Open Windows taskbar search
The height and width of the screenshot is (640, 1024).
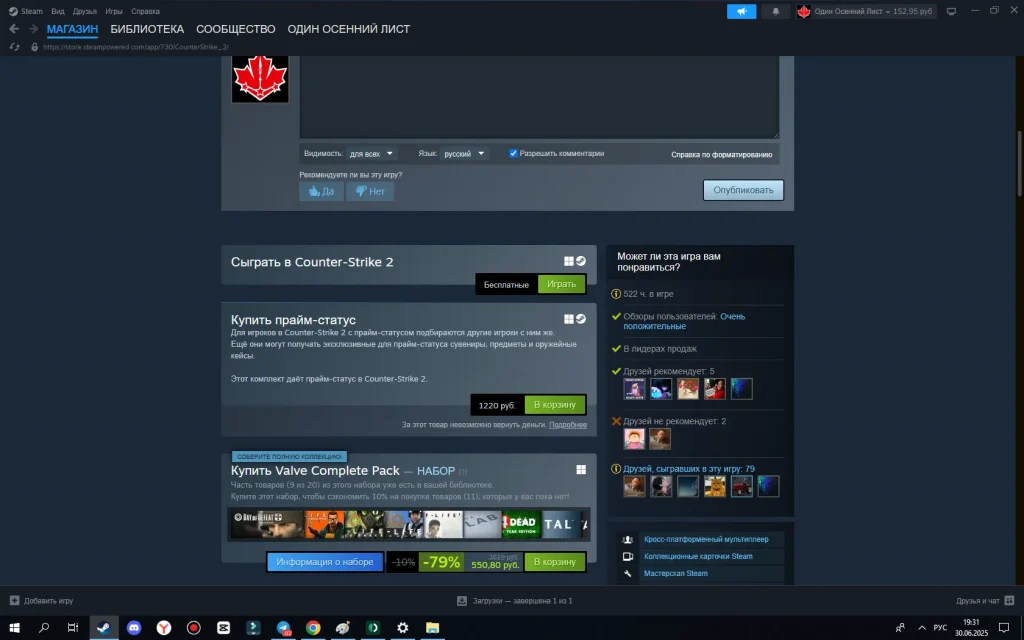[44, 628]
